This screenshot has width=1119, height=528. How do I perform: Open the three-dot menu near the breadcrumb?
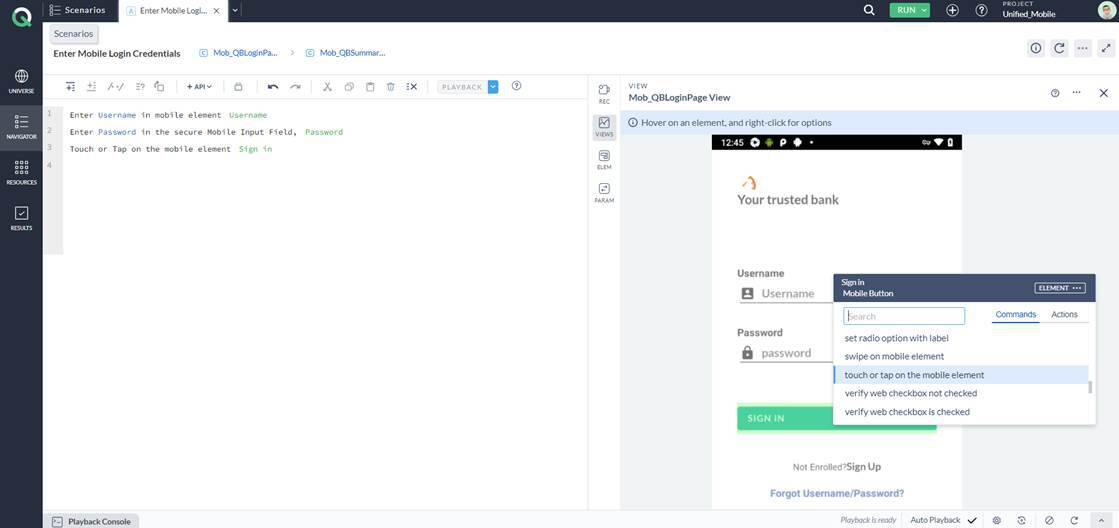click(1083, 49)
